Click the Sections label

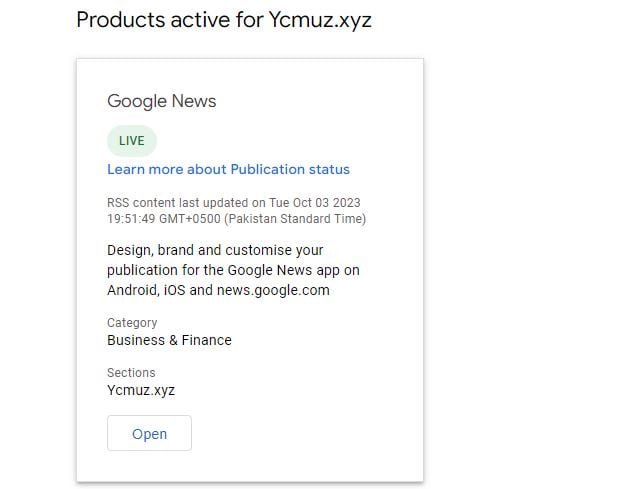(131, 373)
